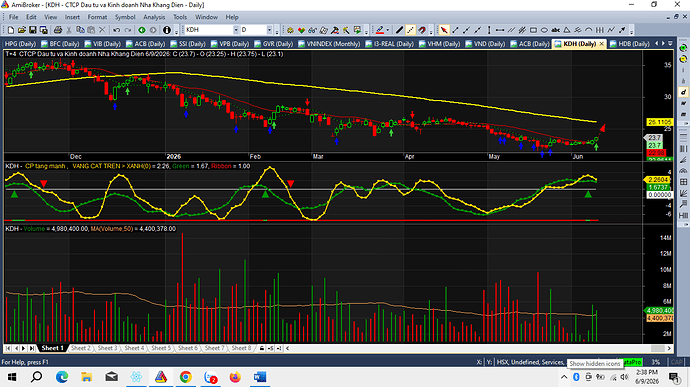Select the Zig-zag line tool
Screen dimensions: 690x387
(611, 30)
